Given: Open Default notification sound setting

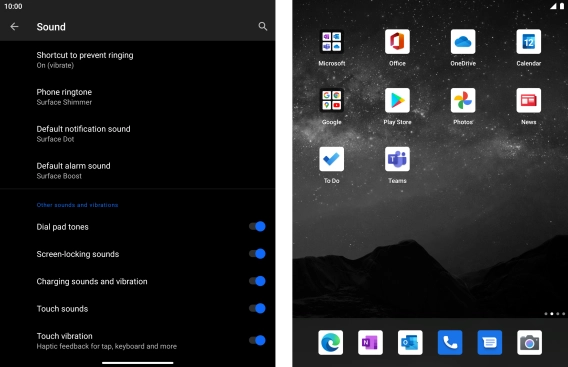Looking at the screenshot, I should pyautogui.click(x=137, y=134).
